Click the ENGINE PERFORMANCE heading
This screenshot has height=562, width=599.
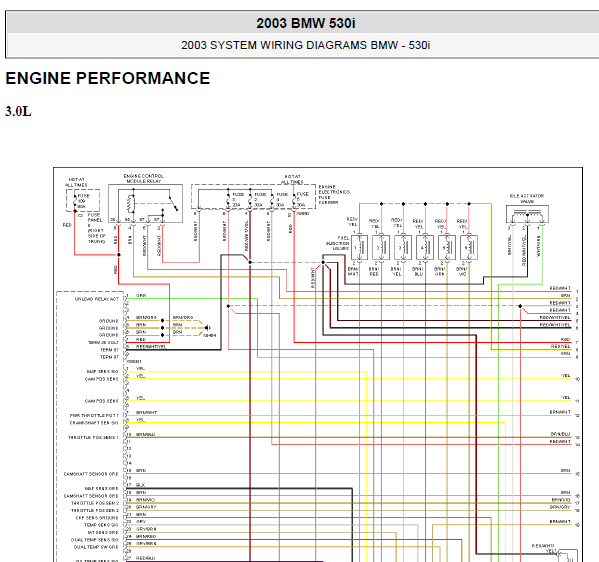pos(108,78)
